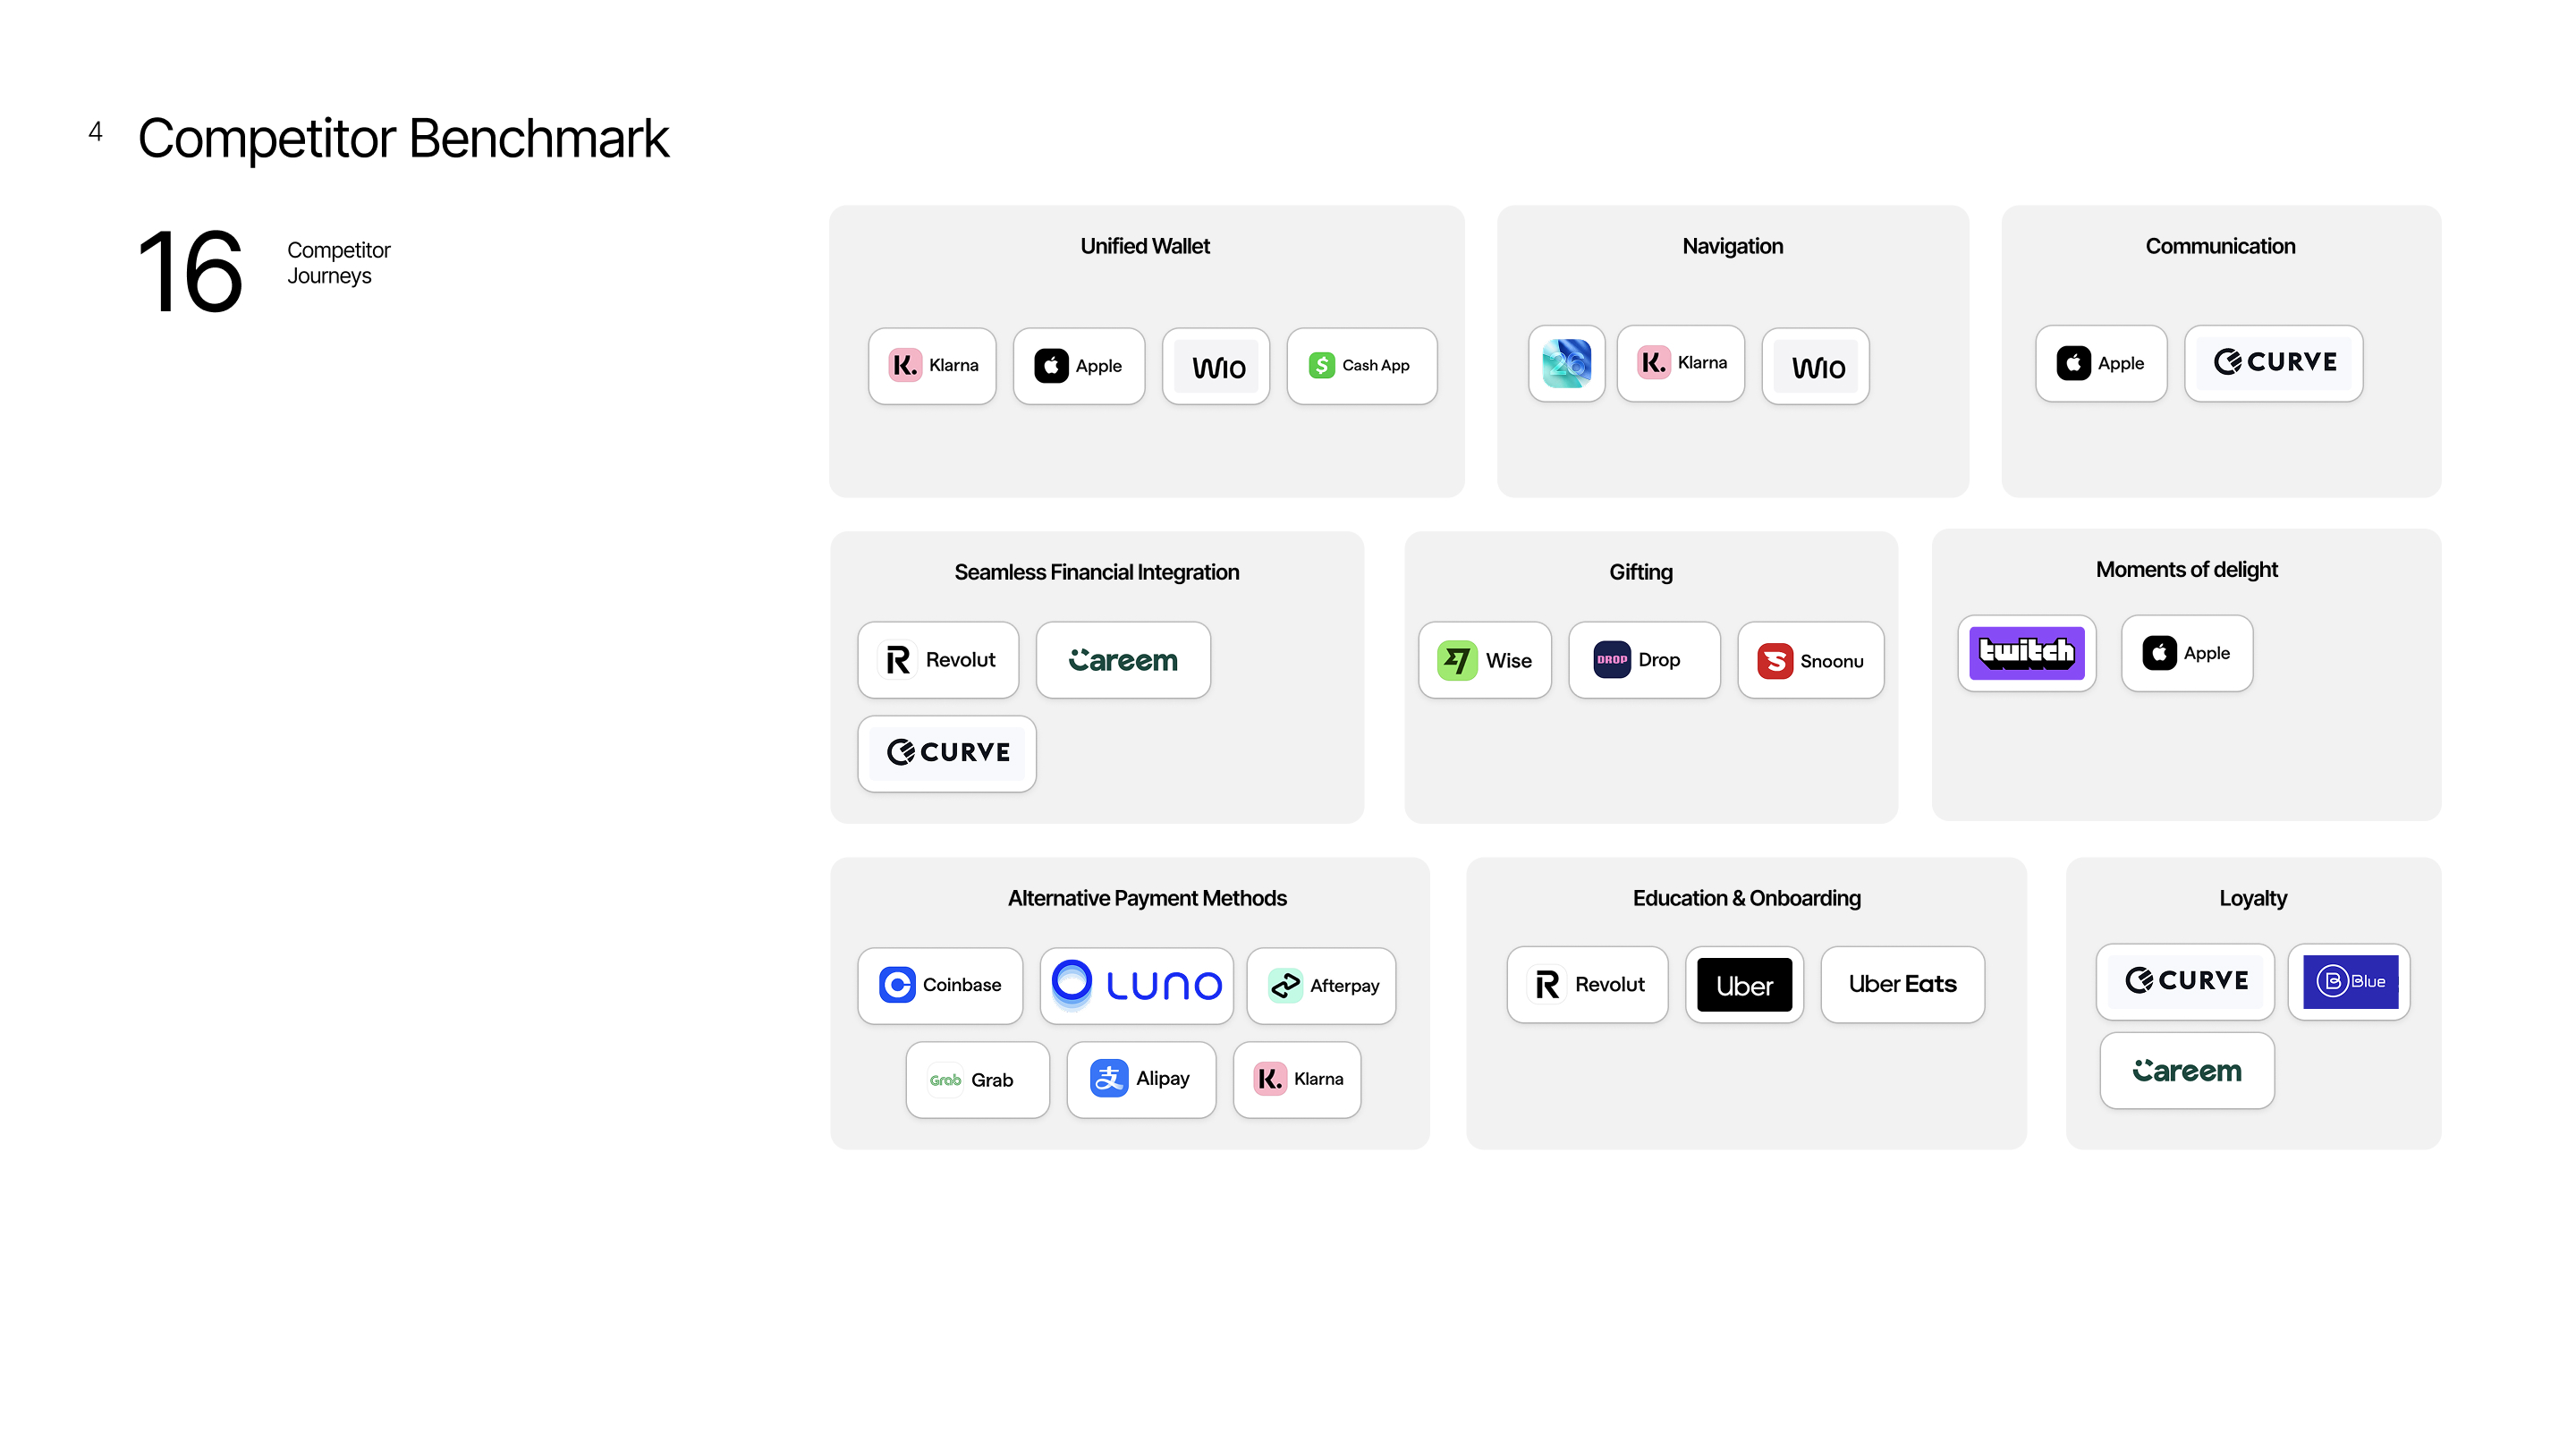The image size is (2576, 1449).
Task: Select the large "16" number
Action: [x=190, y=271]
